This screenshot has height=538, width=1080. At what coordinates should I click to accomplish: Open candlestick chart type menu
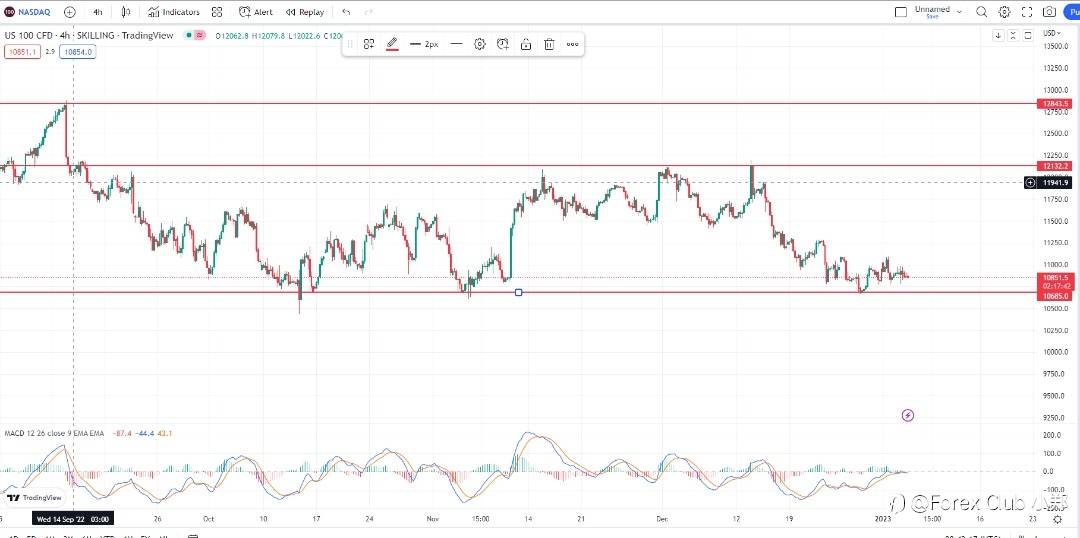125,12
